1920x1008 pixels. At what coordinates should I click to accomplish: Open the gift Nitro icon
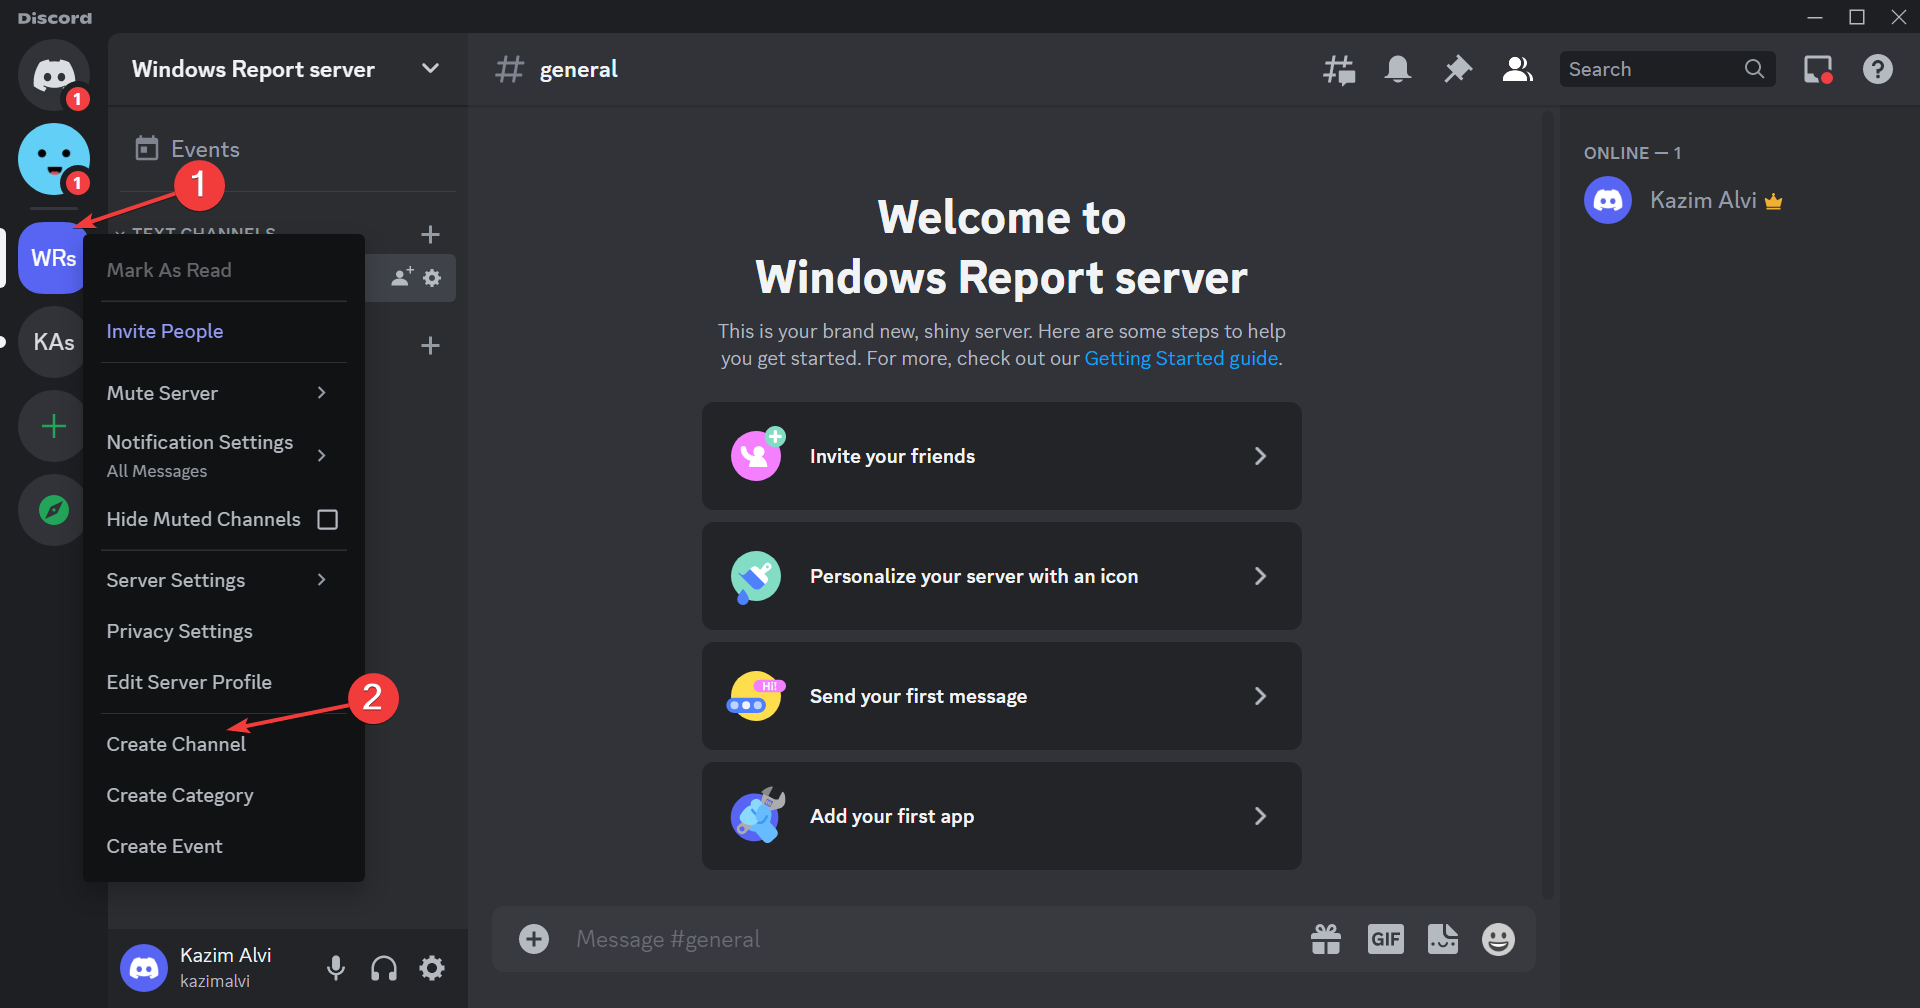[x=1326, y=939]
